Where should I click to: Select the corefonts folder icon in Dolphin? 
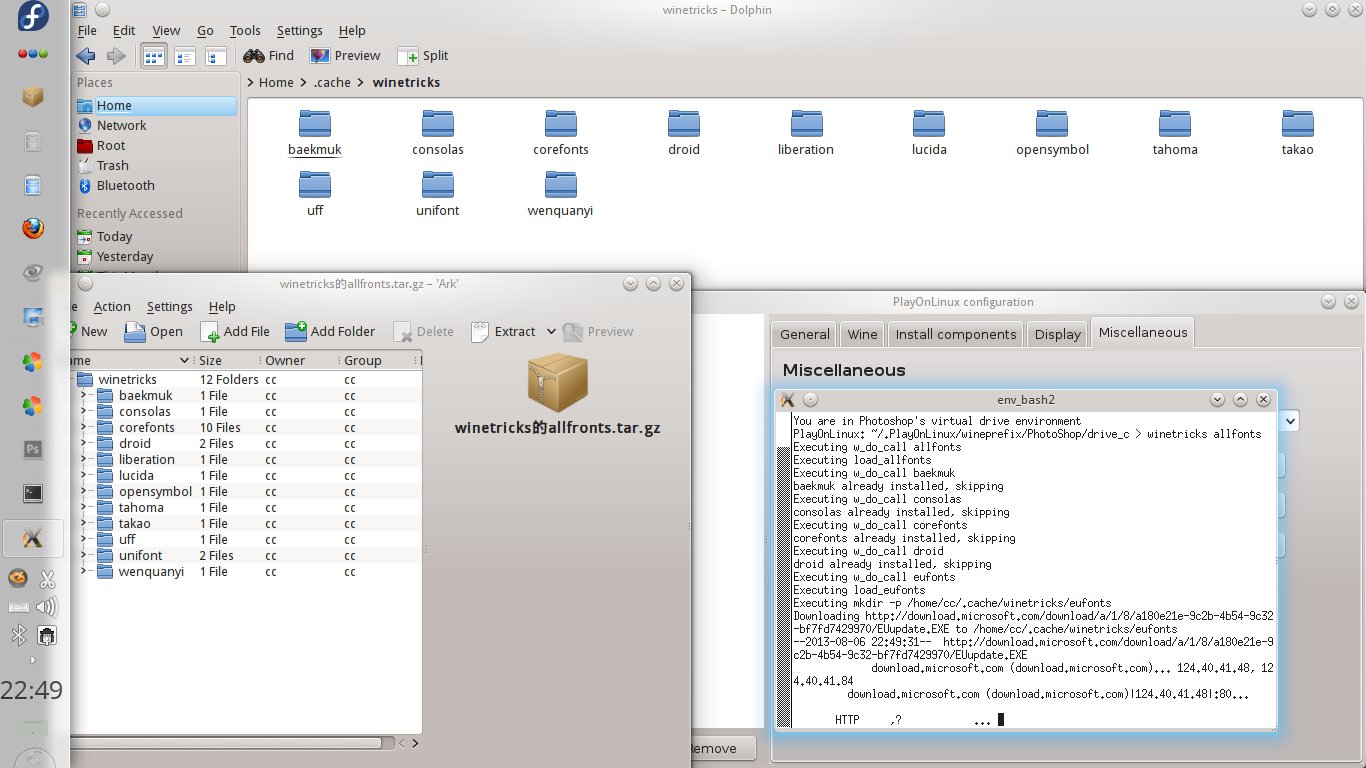point(560,124)
